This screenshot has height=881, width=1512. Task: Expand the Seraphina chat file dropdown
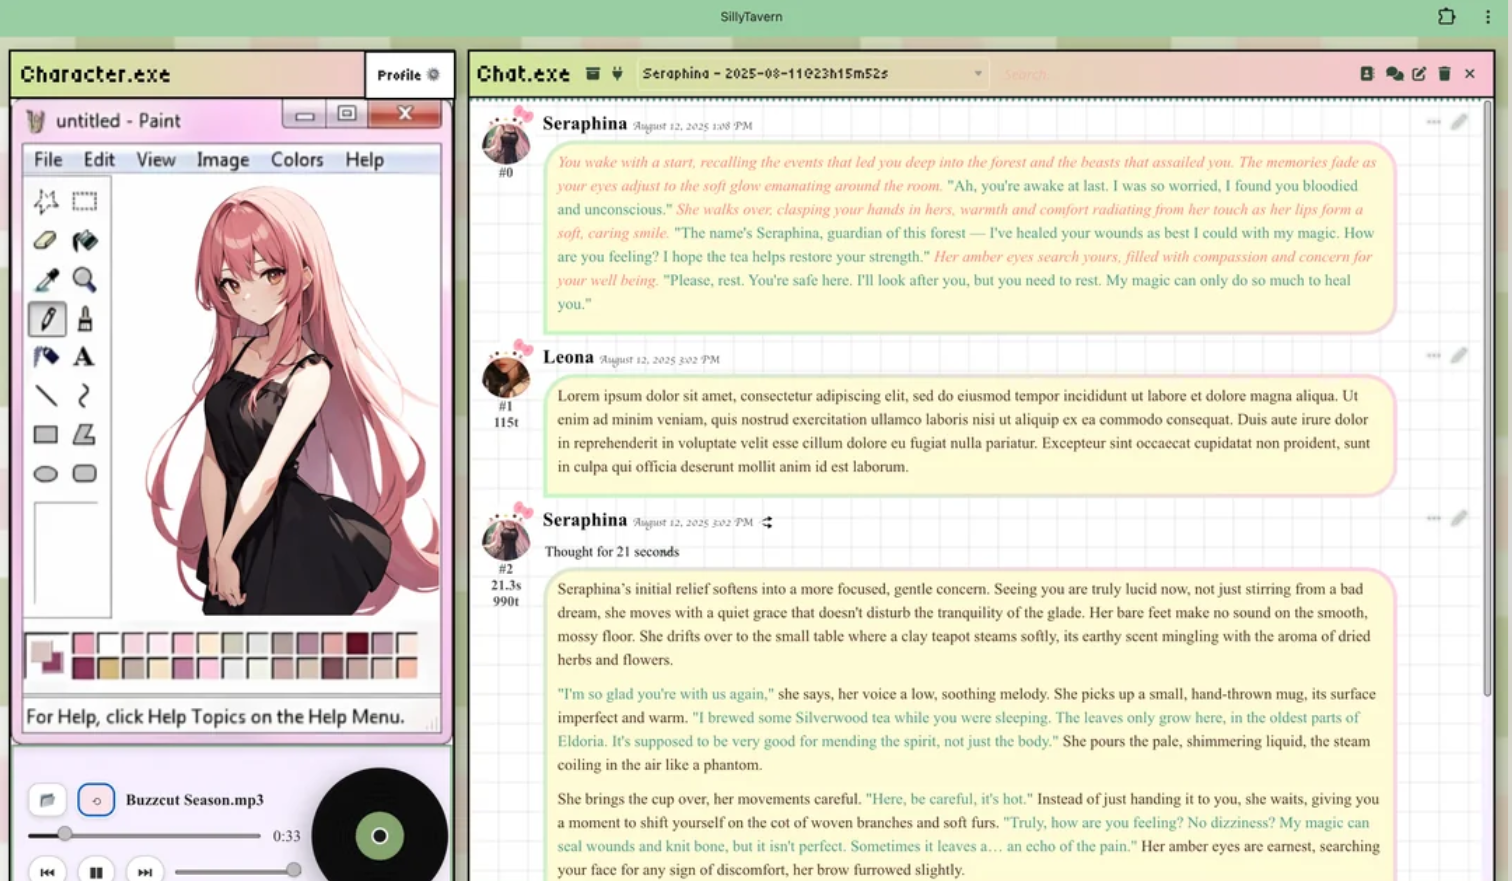point(812,73)
